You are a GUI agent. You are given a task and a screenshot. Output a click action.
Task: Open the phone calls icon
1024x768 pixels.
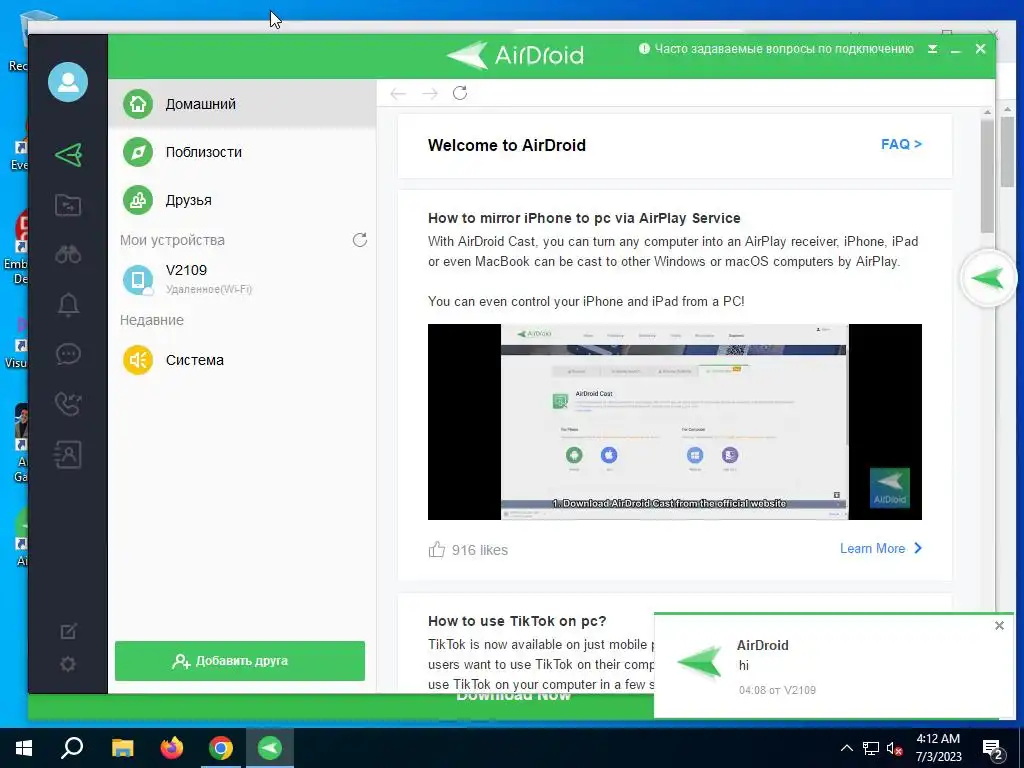pos(68,404)
